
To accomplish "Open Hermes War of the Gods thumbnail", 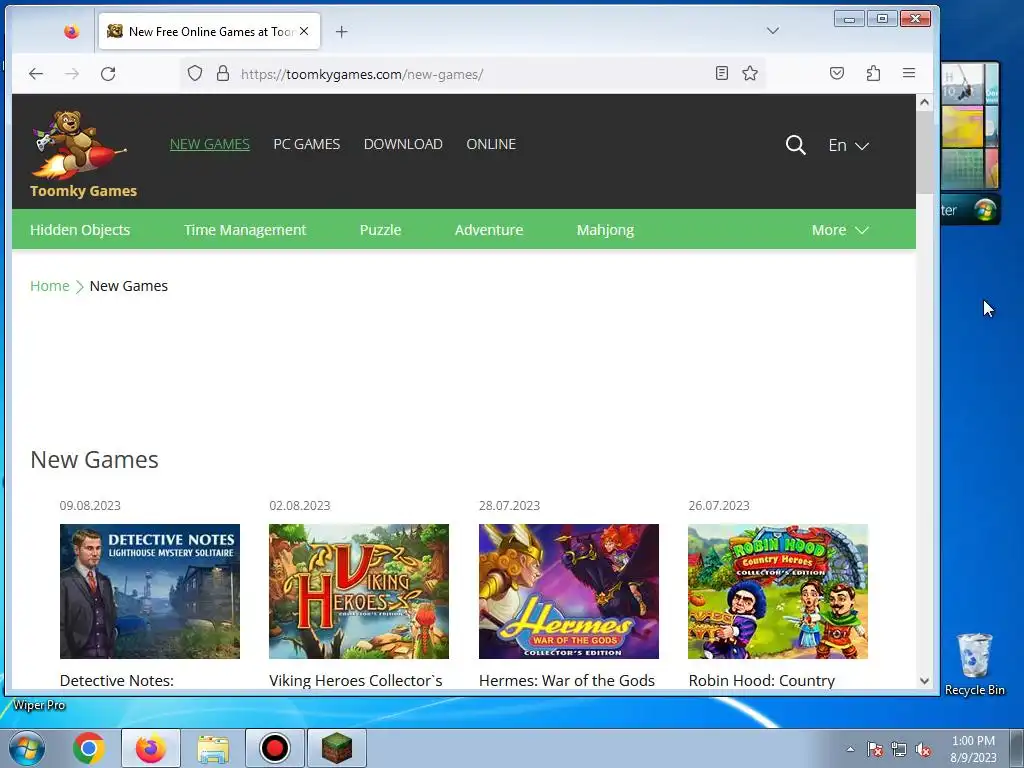I will (x=568, y=591).
